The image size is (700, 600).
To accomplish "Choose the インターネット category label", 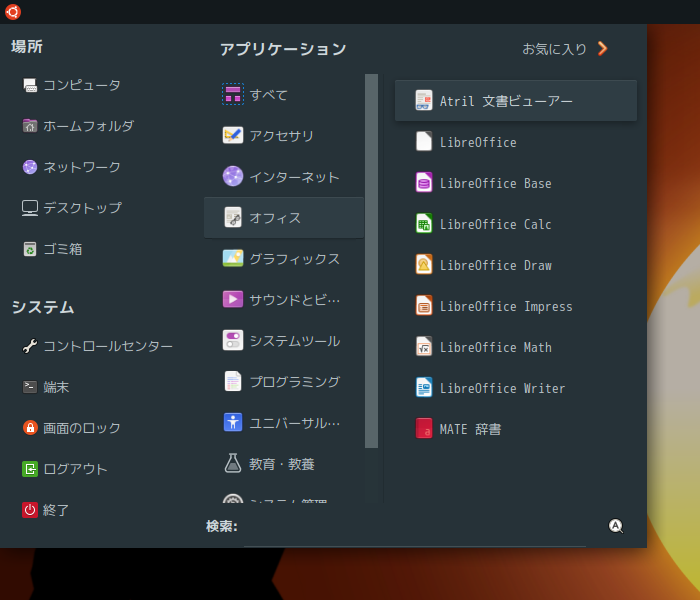I will coord(294,177).
